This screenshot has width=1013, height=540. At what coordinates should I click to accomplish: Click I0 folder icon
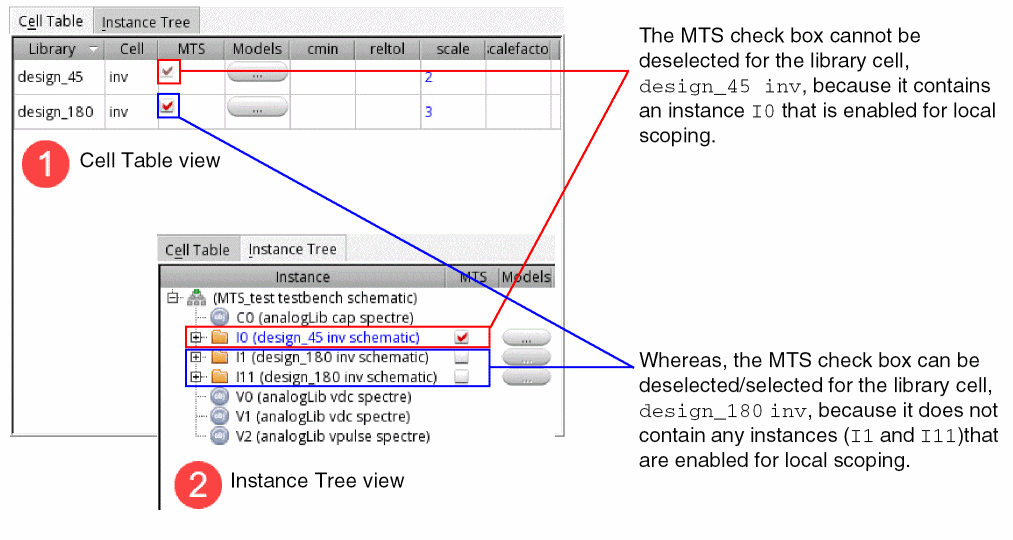click(220, 337)
